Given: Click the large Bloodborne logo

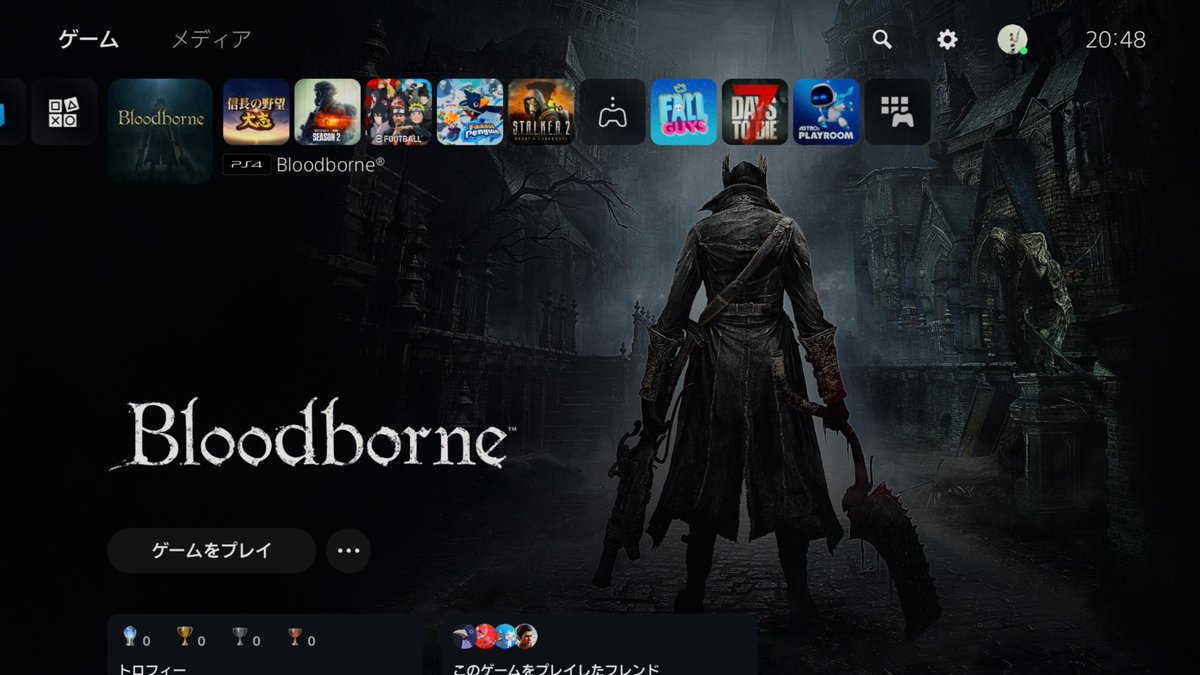Looking at the screenshot, I should point(311,436).
